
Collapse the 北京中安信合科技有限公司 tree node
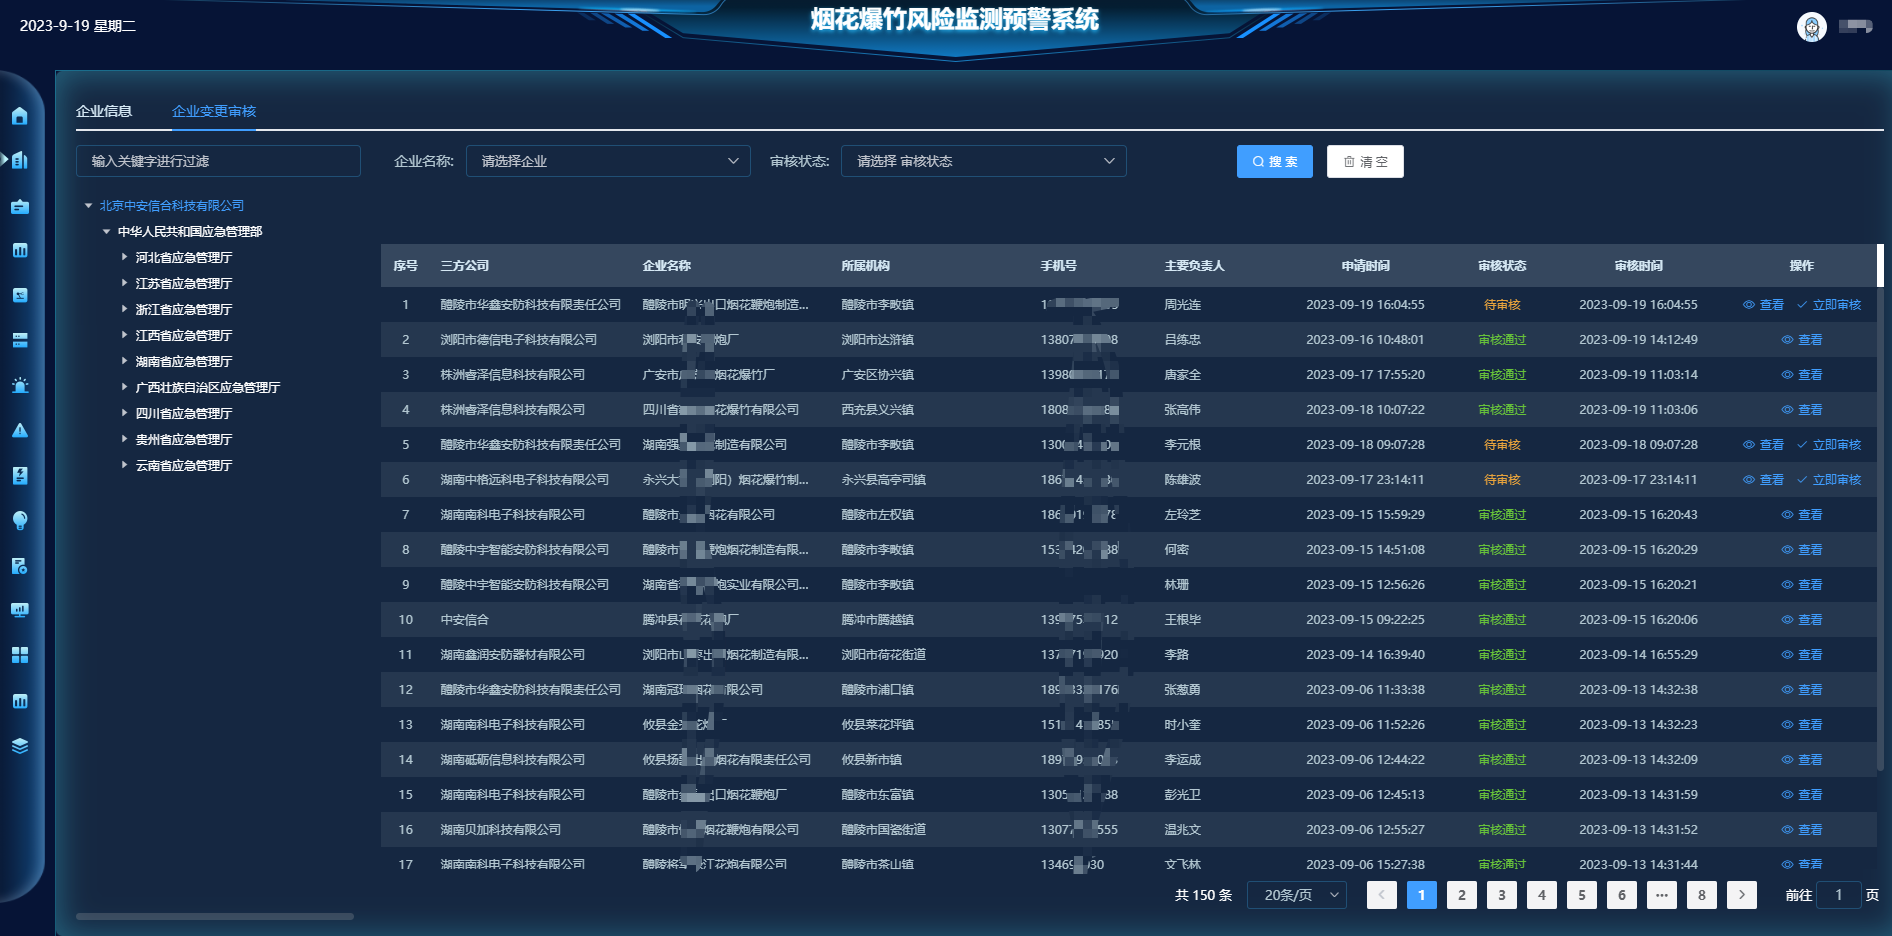(88, 206)
